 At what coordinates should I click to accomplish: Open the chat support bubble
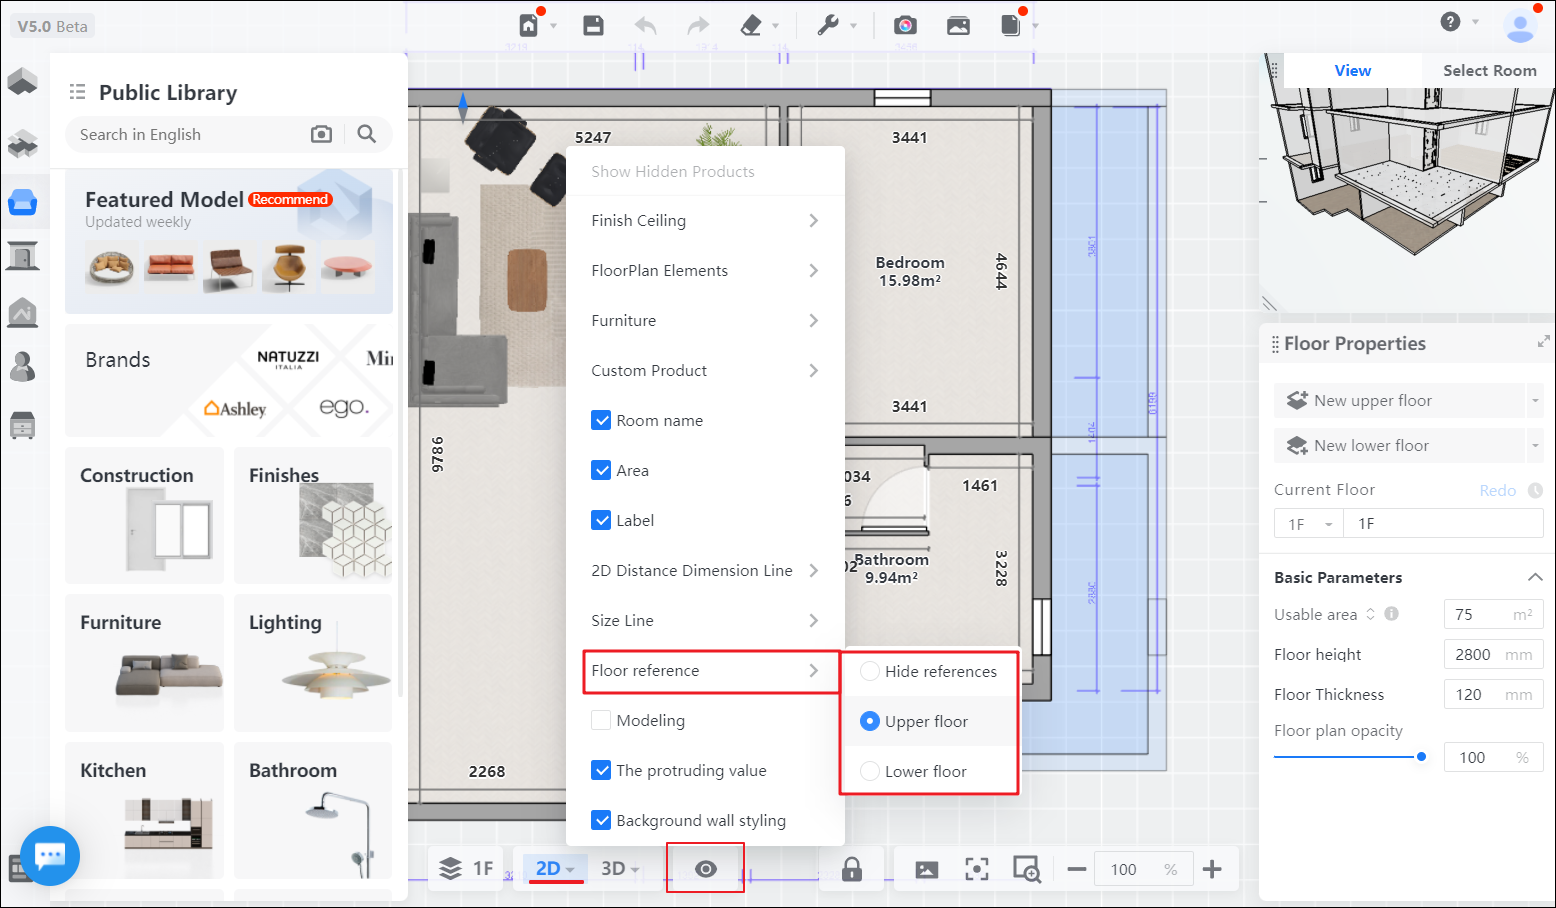[49, 856]
